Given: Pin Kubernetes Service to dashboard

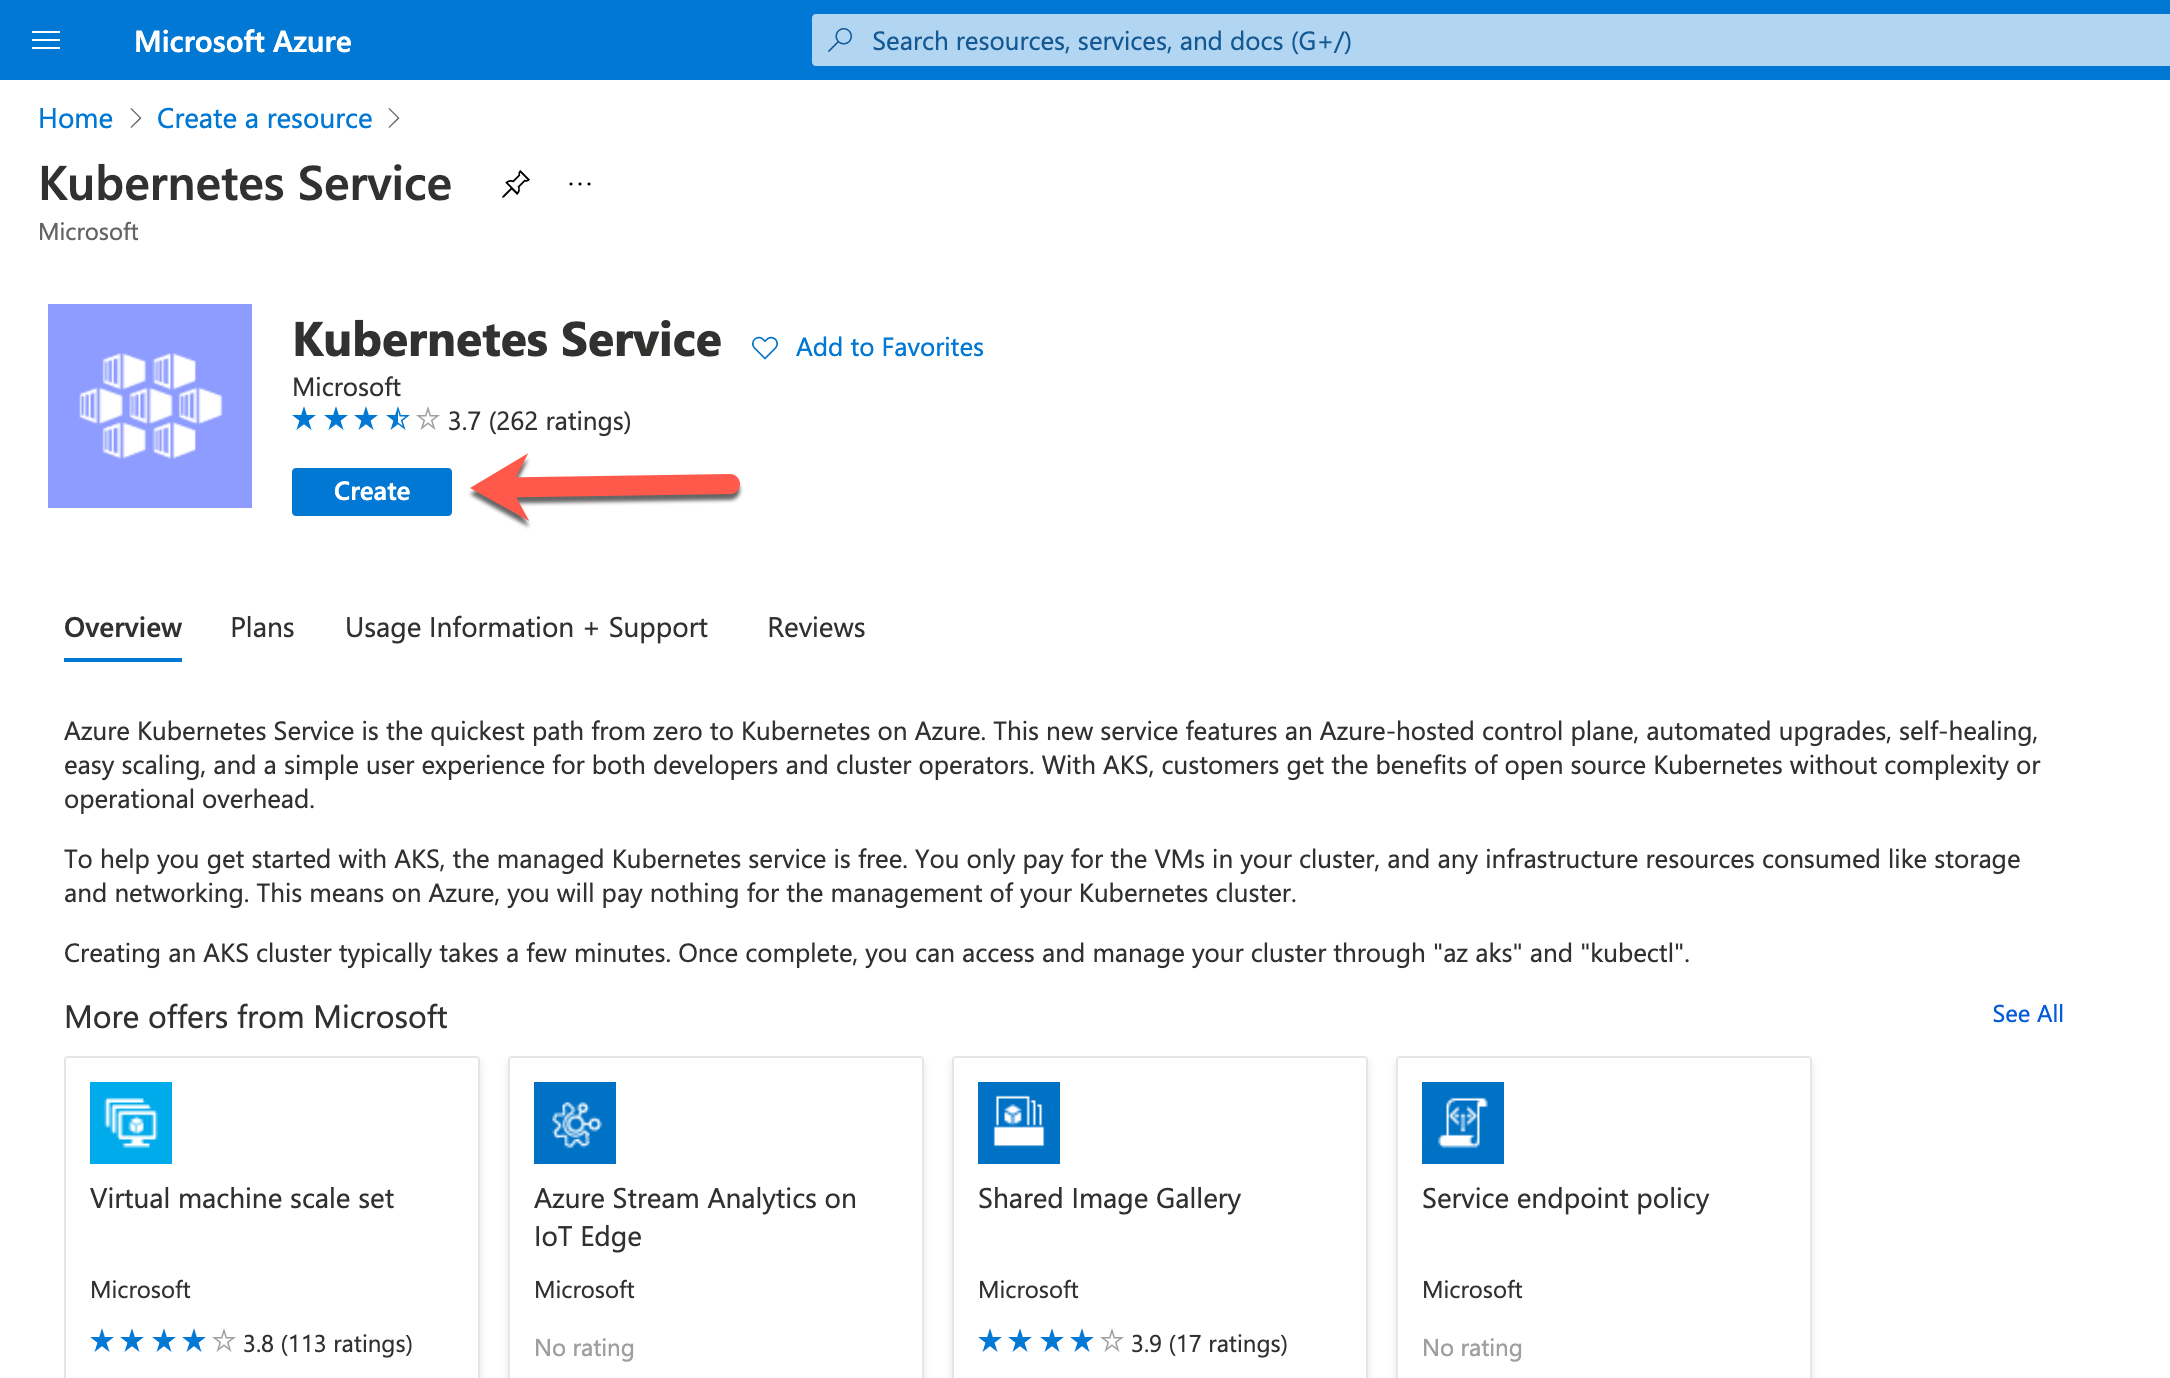Looking at the screenshot, I should [x=515, y=184].
